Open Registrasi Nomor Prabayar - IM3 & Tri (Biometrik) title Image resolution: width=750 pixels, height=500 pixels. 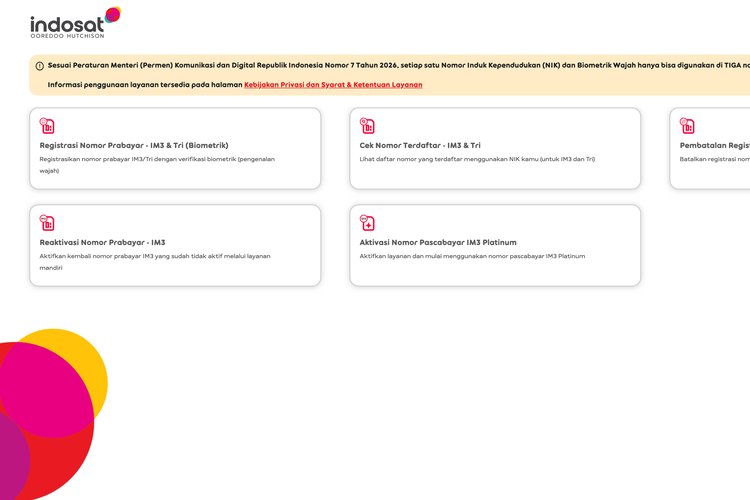pyautogui.click(x=134, y=145)
